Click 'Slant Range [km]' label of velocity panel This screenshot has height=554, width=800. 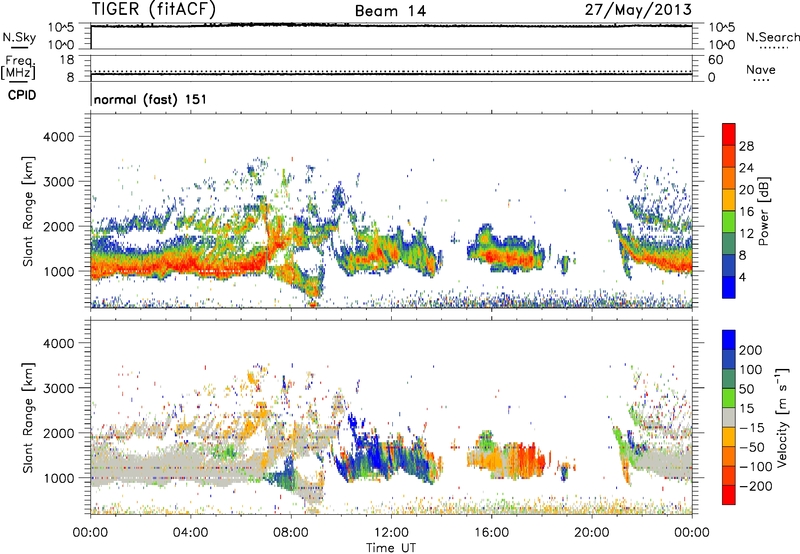click(x=28, y=418)
